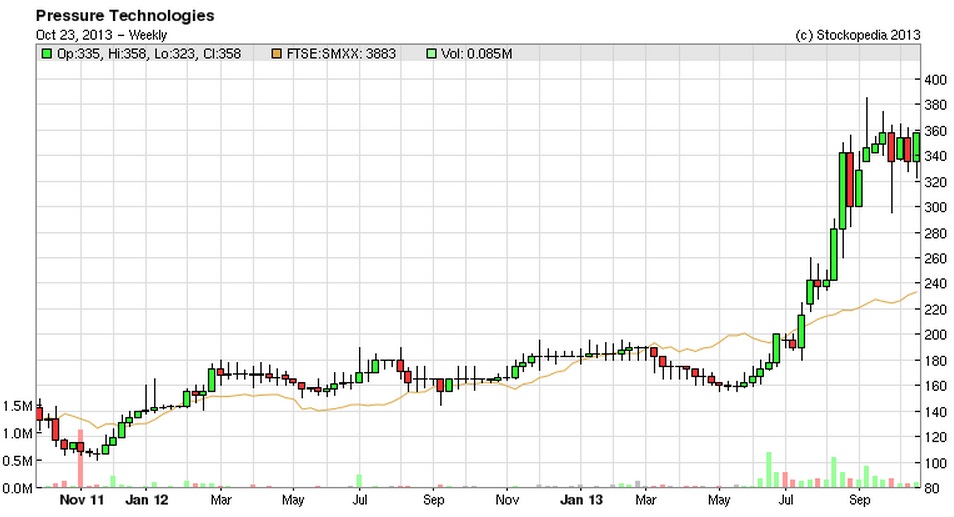954x517 pixels.
Task: Click the '(c) Stockopedia 2013' credit text
Action: pyautogui.click(x=858, y=35)
